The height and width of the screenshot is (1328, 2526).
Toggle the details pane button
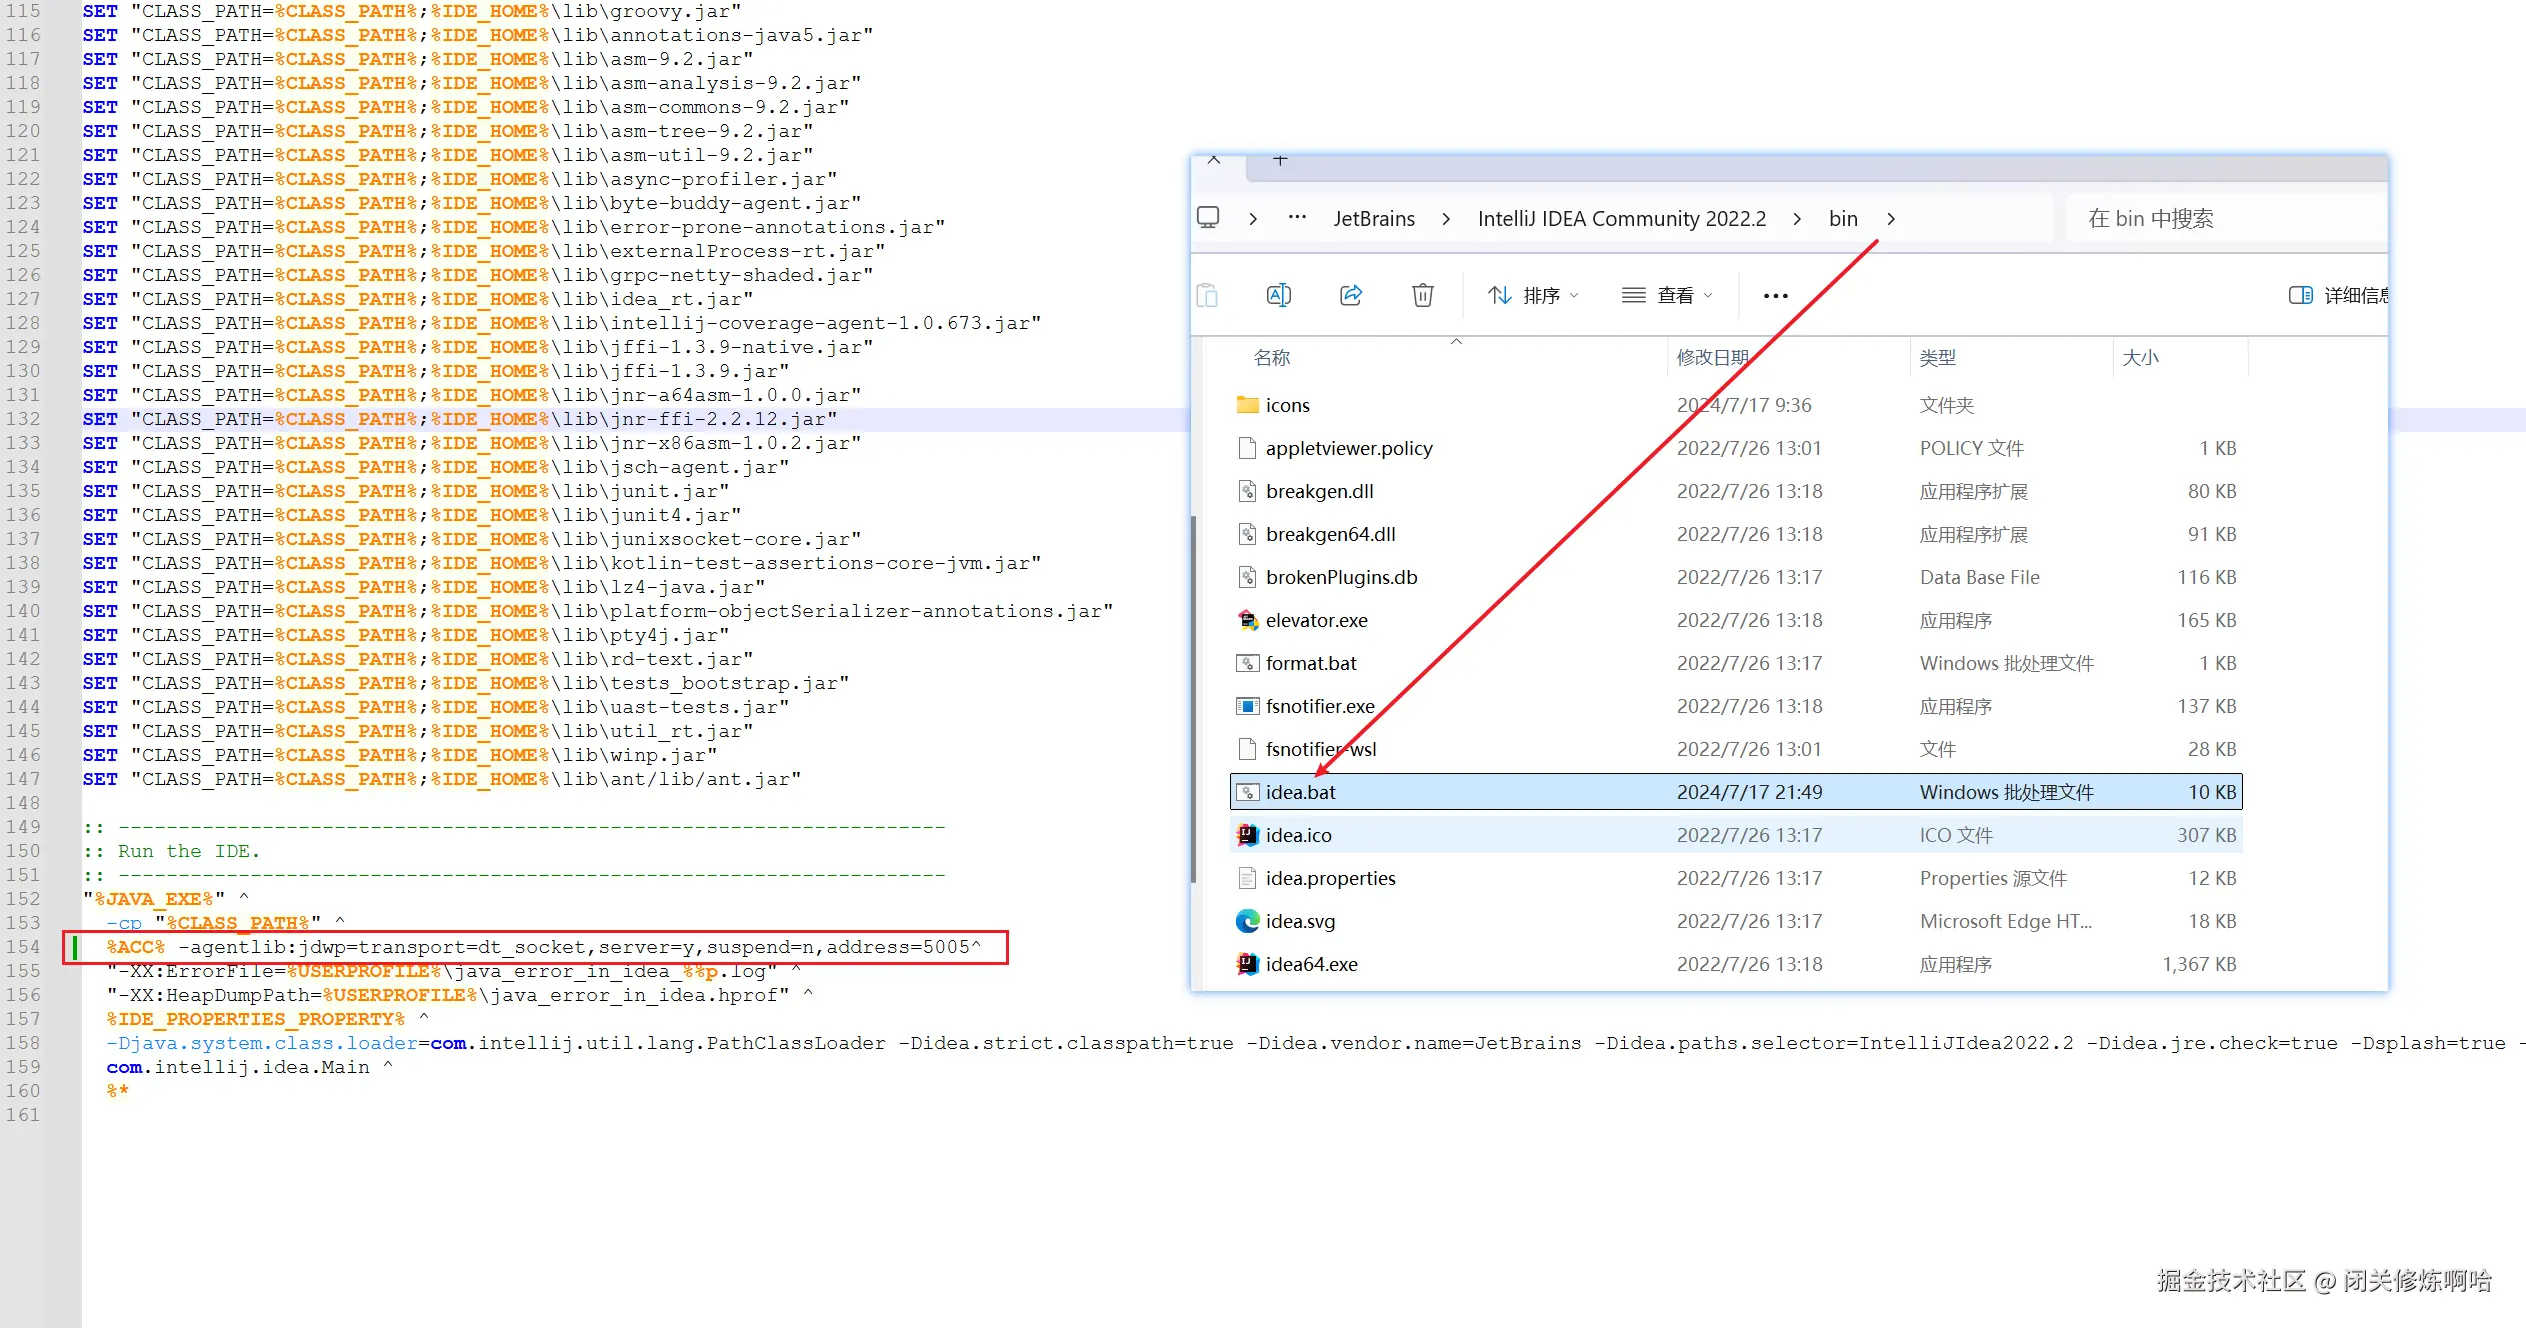2301,295
